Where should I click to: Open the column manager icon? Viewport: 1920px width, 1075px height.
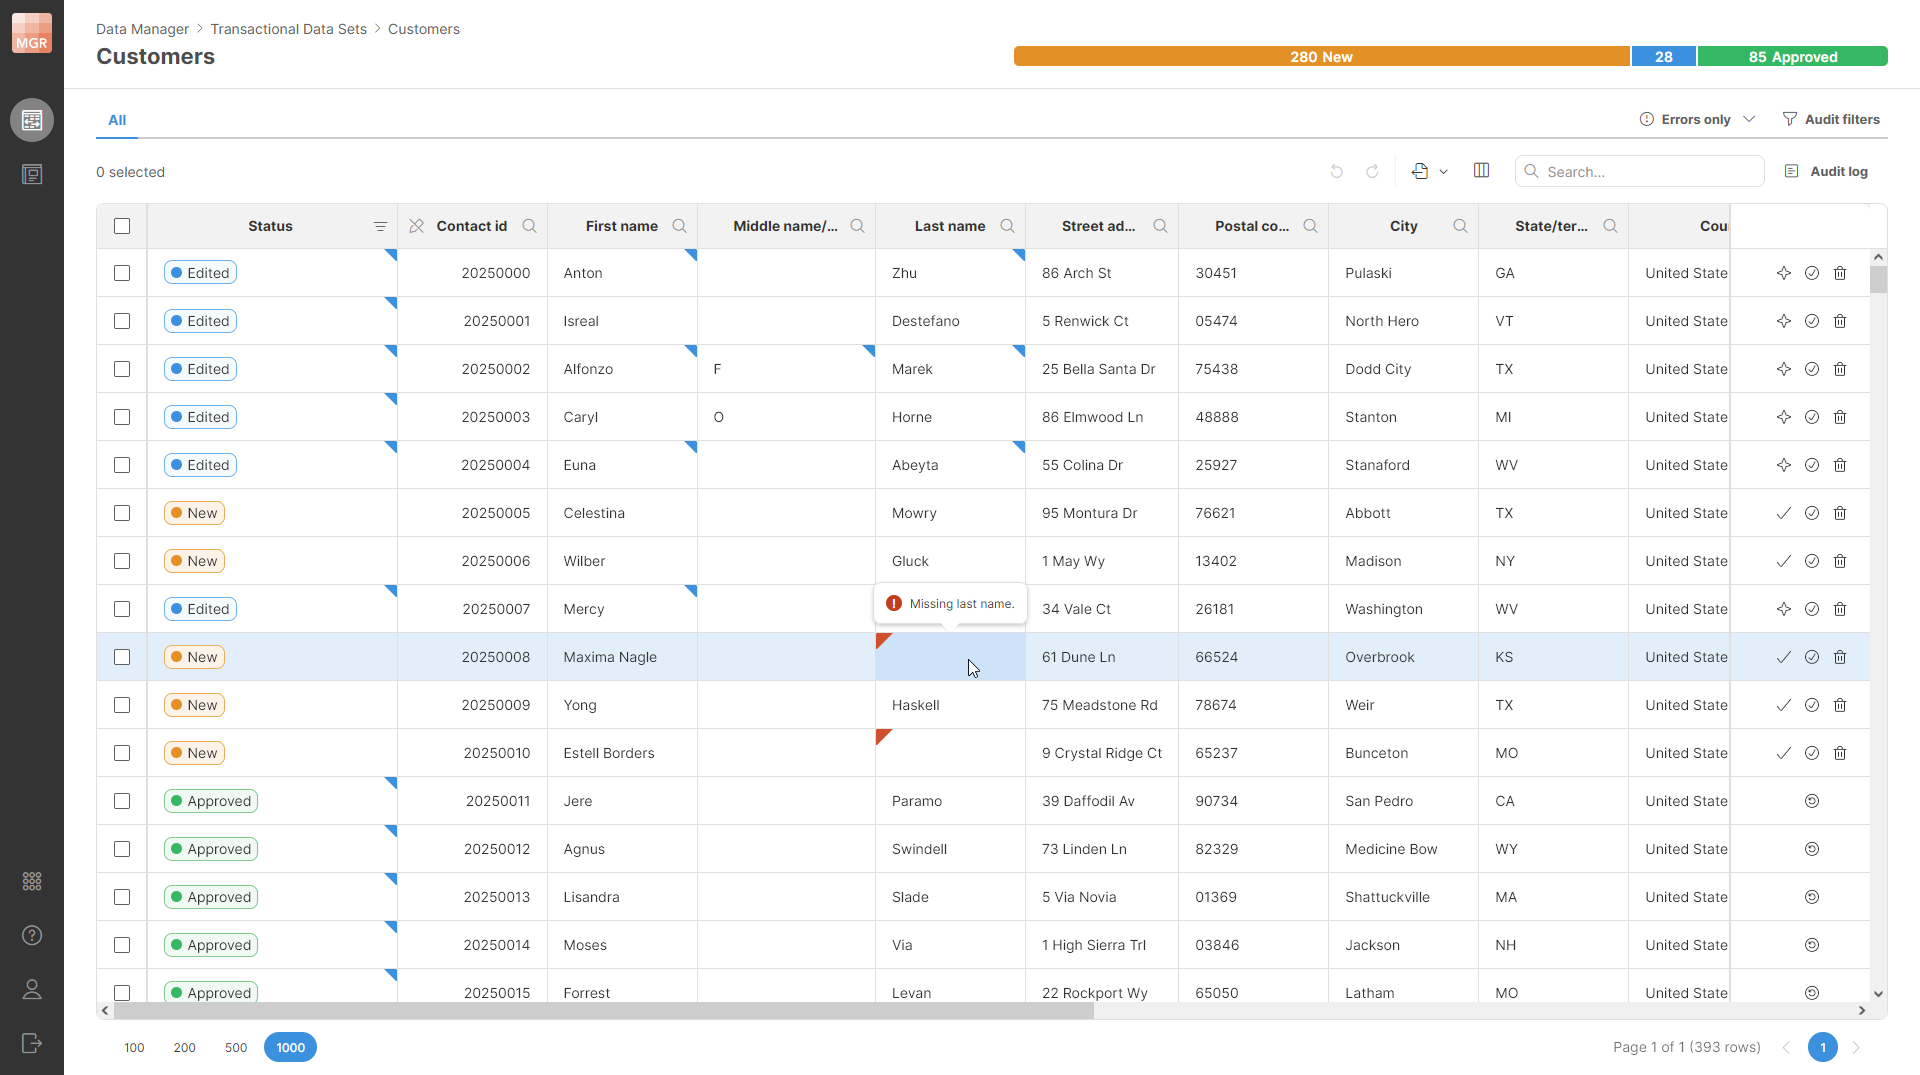(1481, 170)
